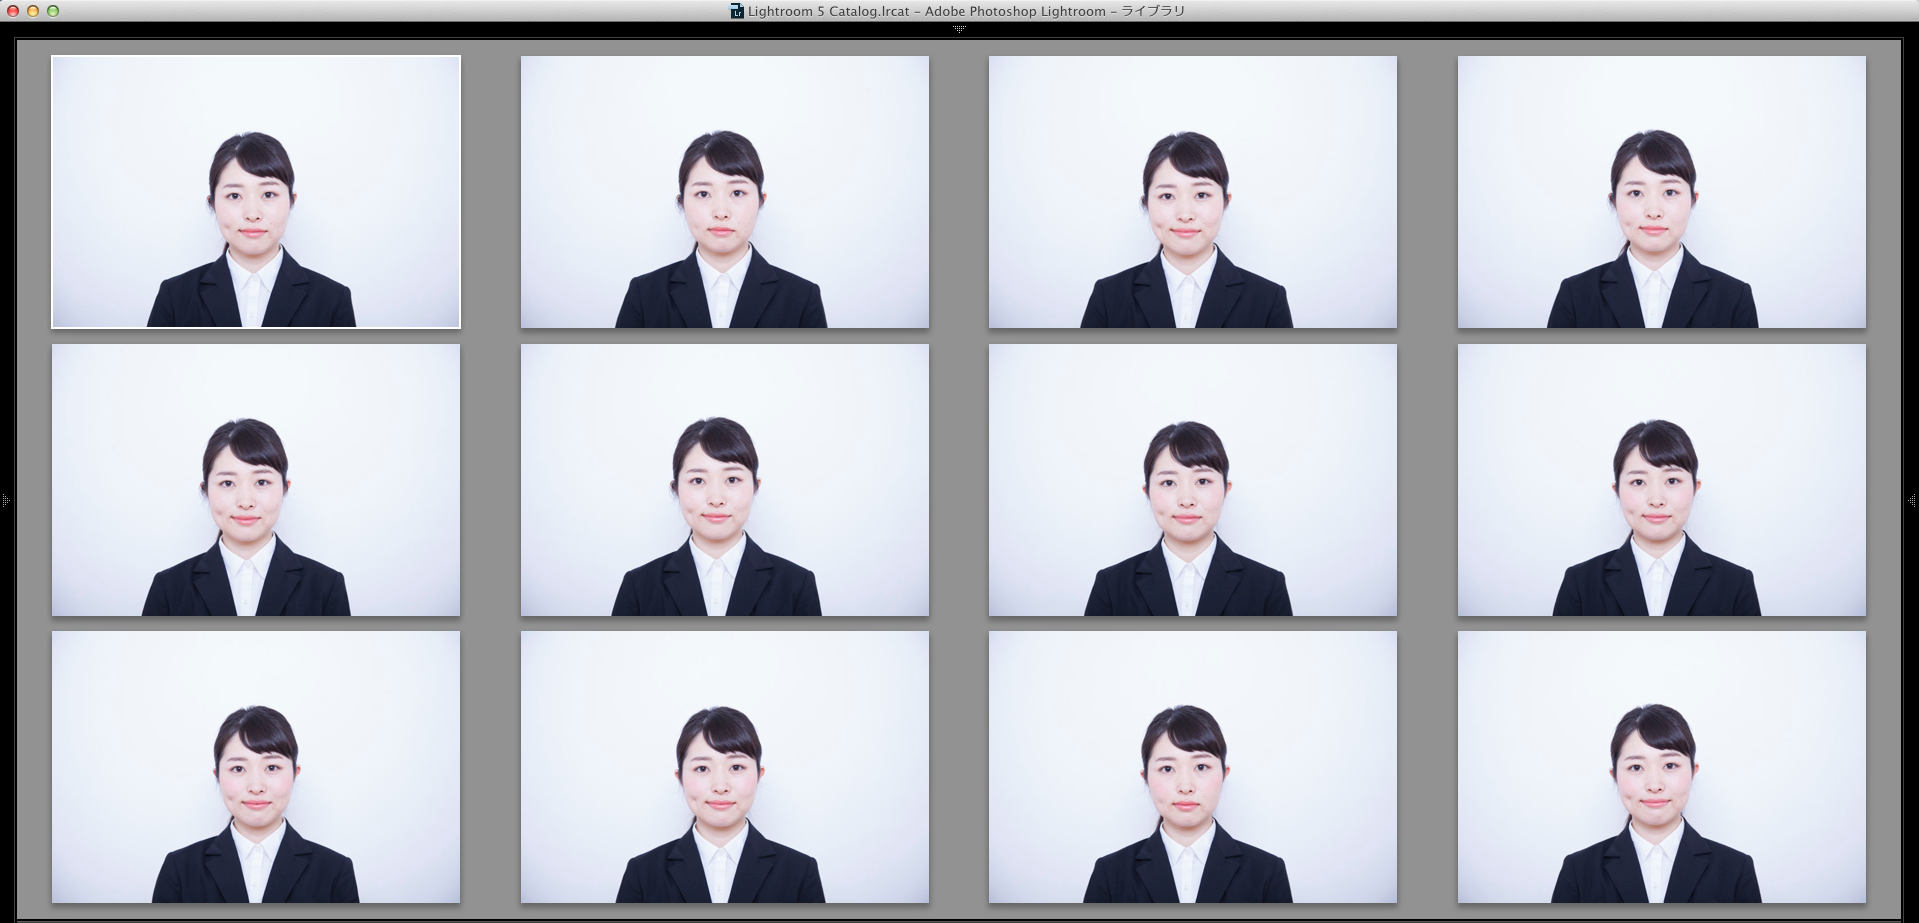Select the third photo in the top row
Screen dimensions: 1919x923
(x=1193, y=192)
